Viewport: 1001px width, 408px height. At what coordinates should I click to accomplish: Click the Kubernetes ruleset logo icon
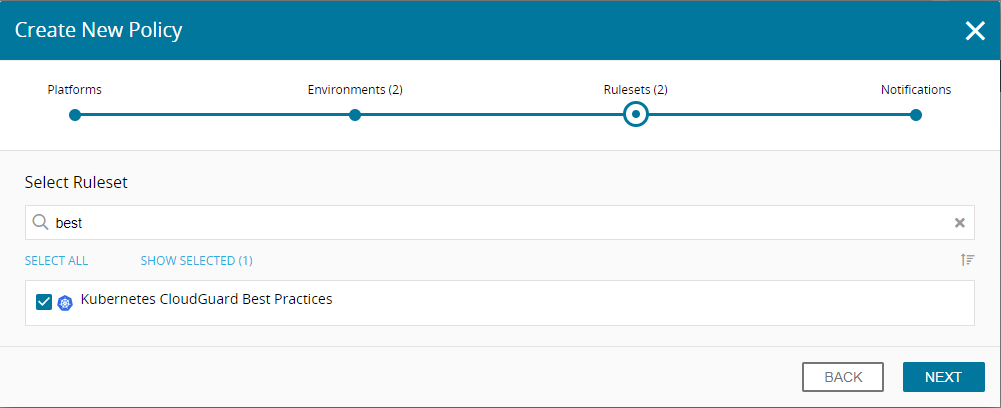pos(65,303)
